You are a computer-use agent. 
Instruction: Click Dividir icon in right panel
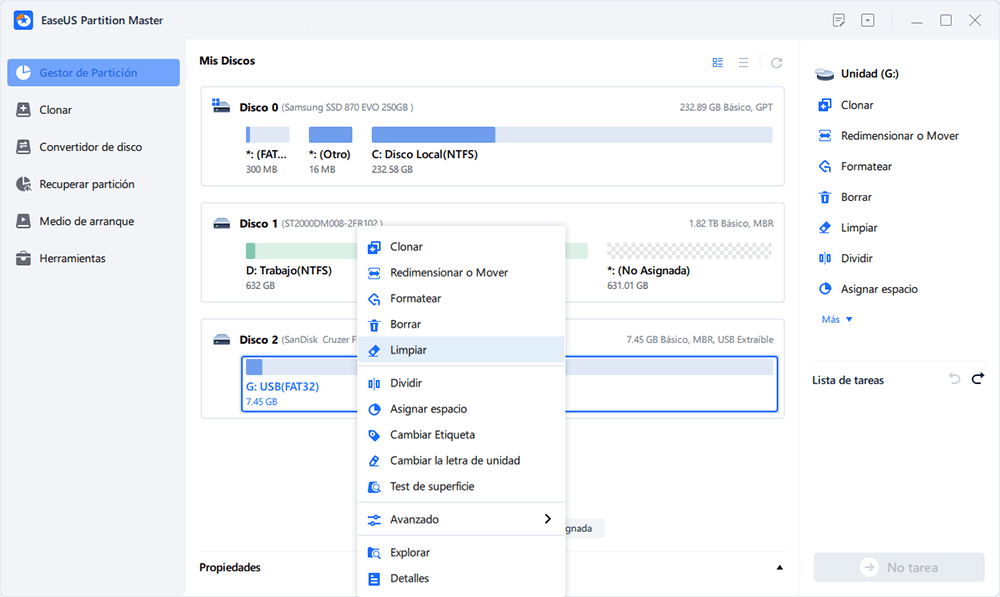click(825, 258)
